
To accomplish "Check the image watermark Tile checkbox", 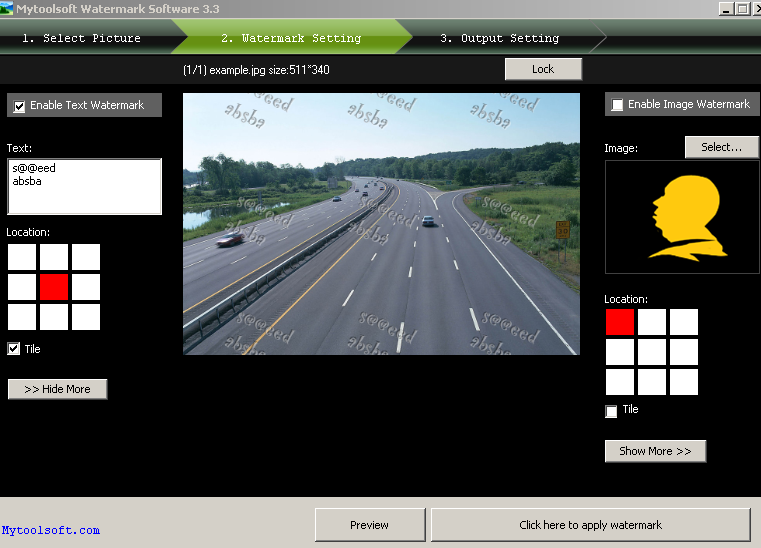I will (x=612, y=411).
